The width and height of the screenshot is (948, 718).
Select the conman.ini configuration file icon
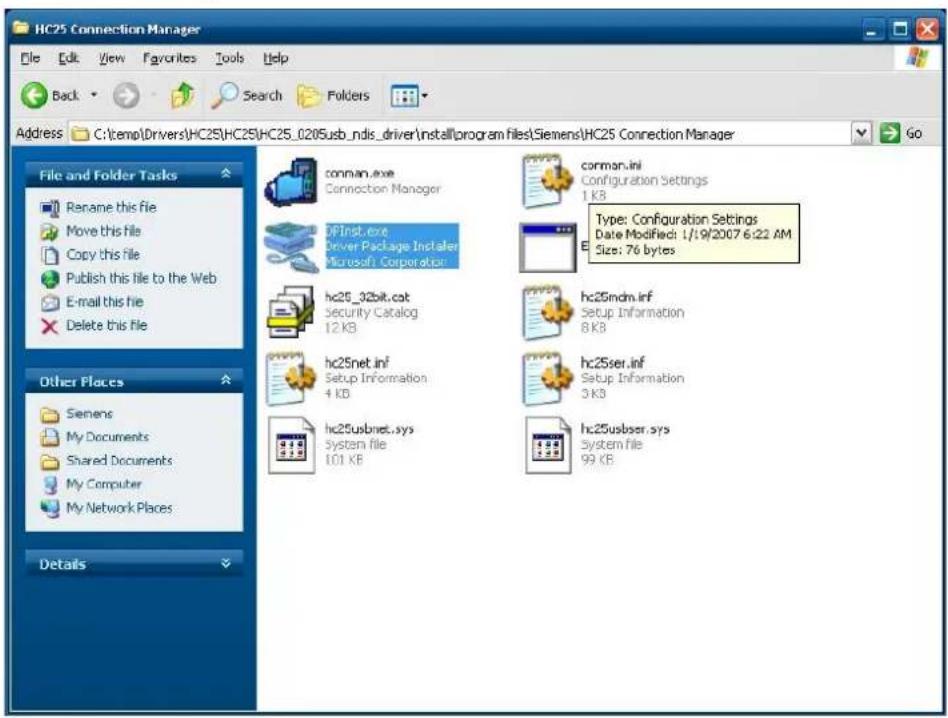[x=547, y=181]
